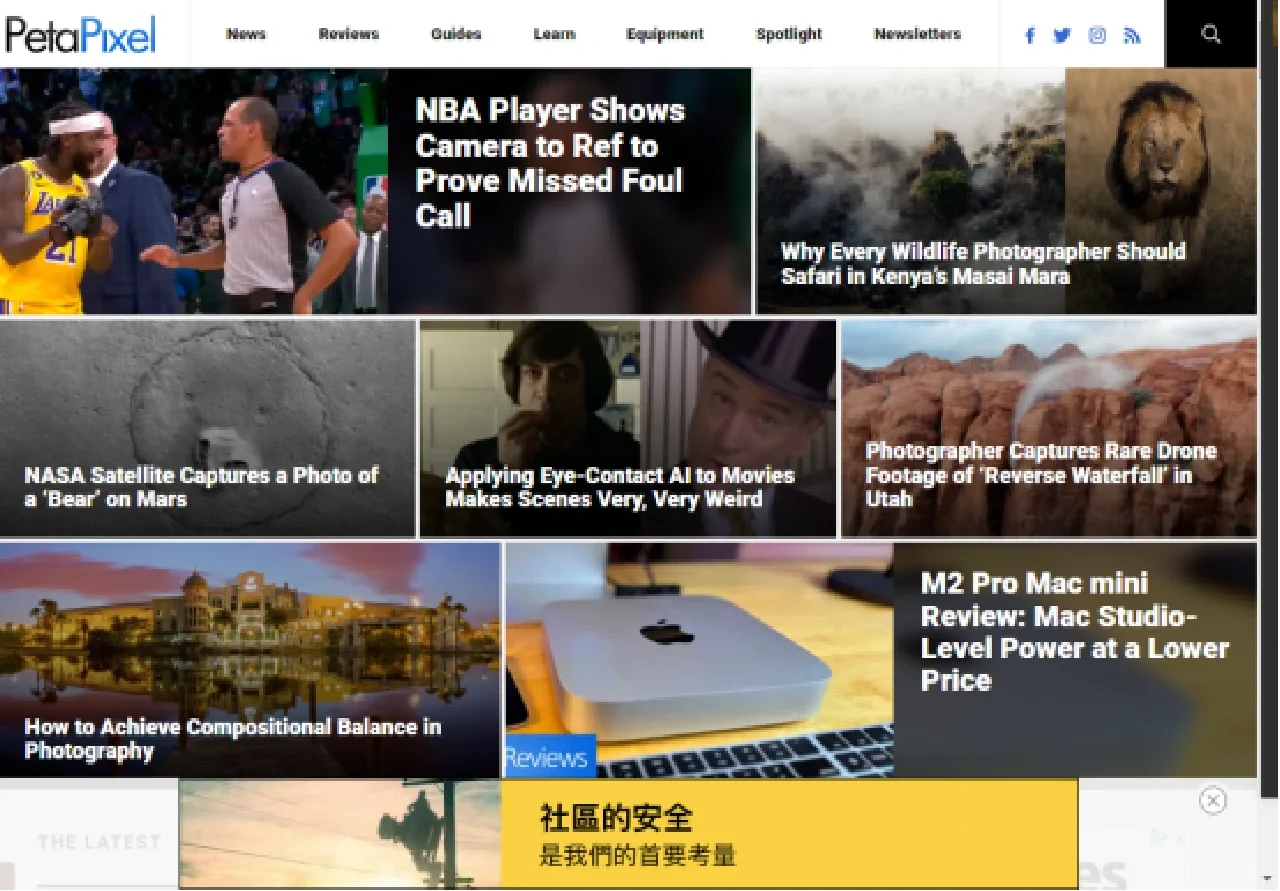This screenshot has height=891, width=1280.
Task: Open the News menu
Action: tap(246, 34)
